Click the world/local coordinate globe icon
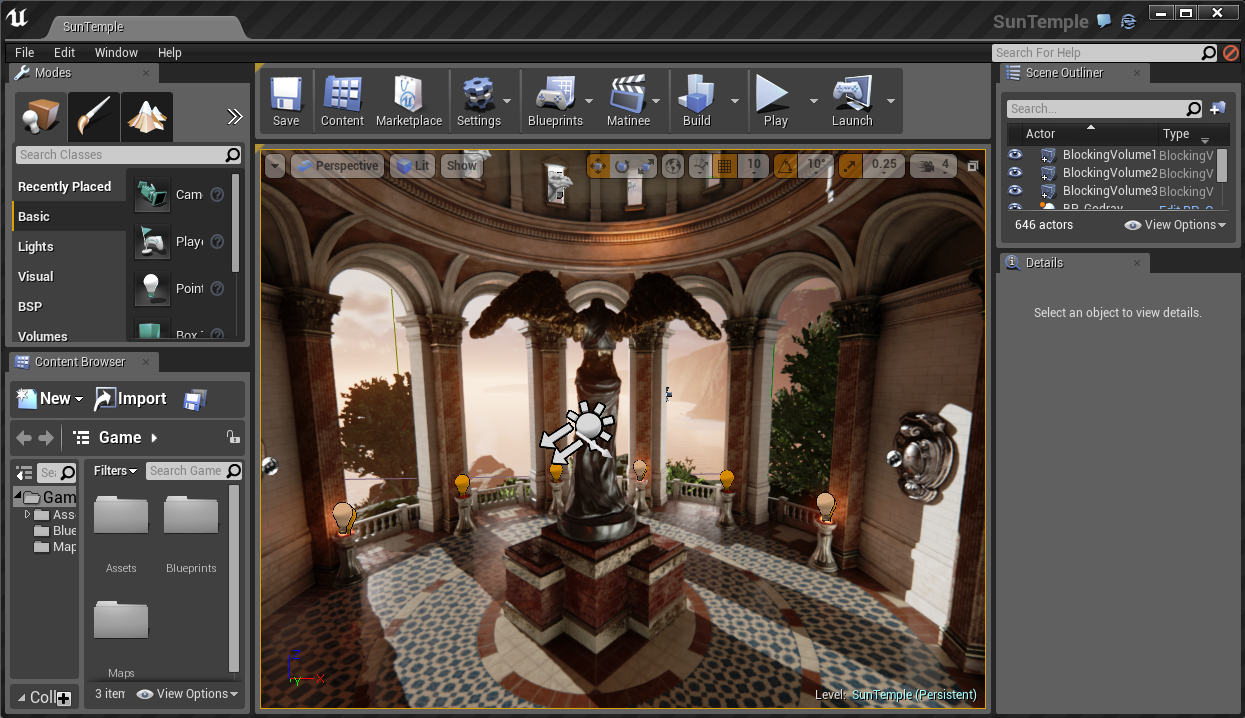1245x718 pixels. pos(673,166)
